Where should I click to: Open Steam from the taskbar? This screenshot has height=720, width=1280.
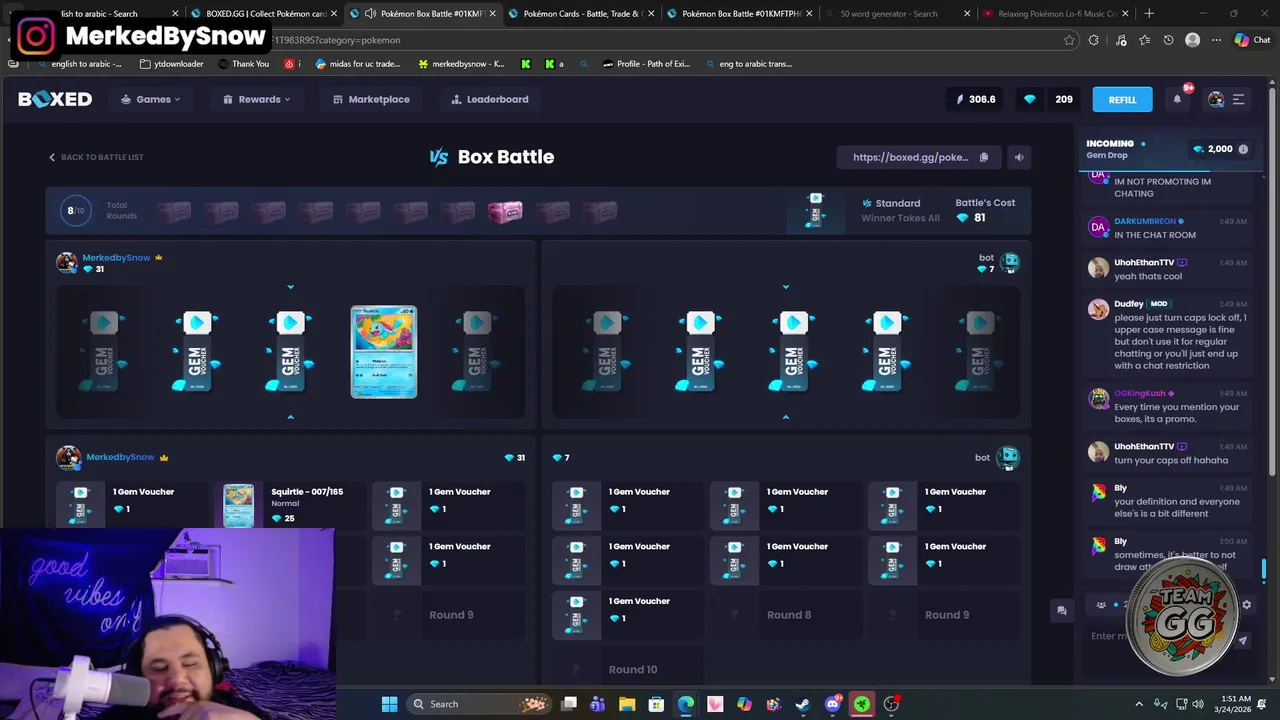tap(803, 704)
